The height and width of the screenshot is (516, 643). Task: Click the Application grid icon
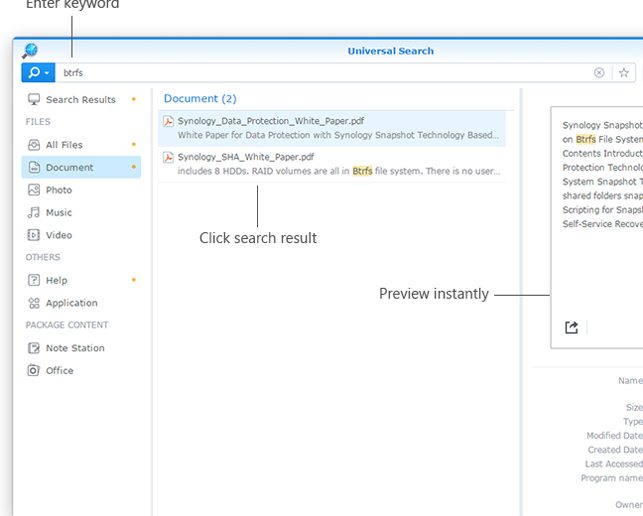[x=34, y=303]
